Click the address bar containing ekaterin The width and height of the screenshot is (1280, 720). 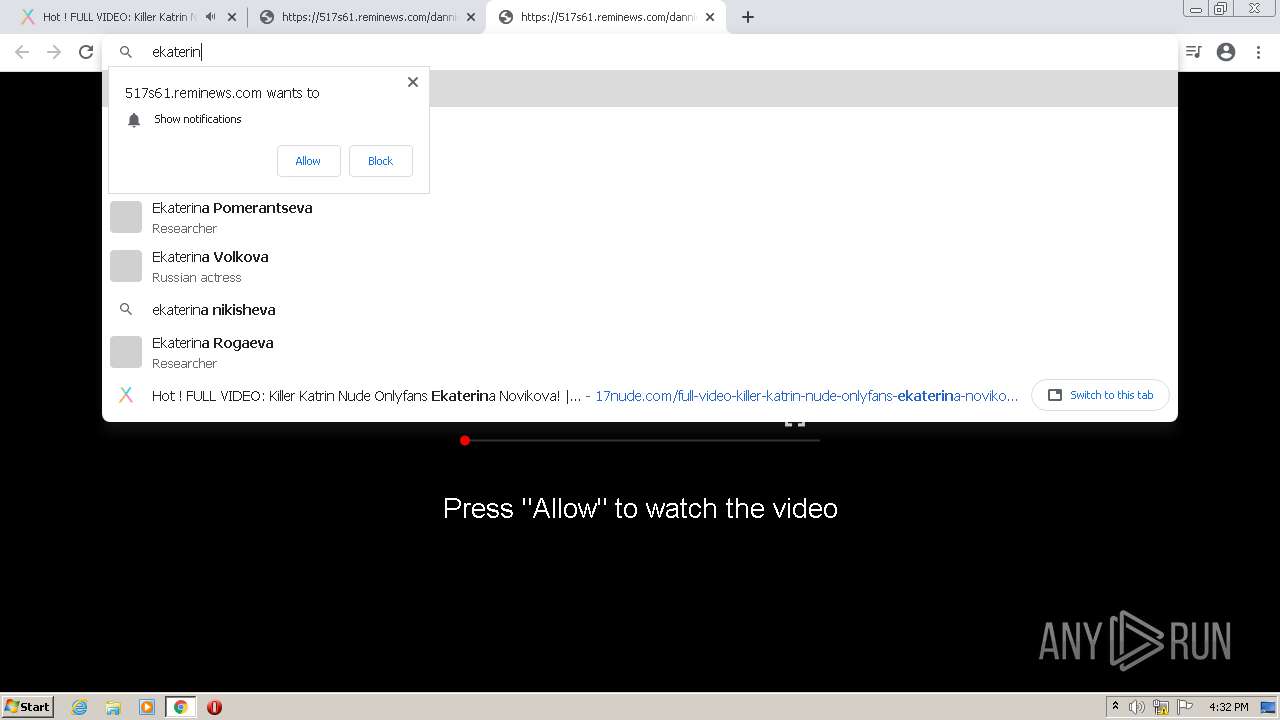pos(640,52)
